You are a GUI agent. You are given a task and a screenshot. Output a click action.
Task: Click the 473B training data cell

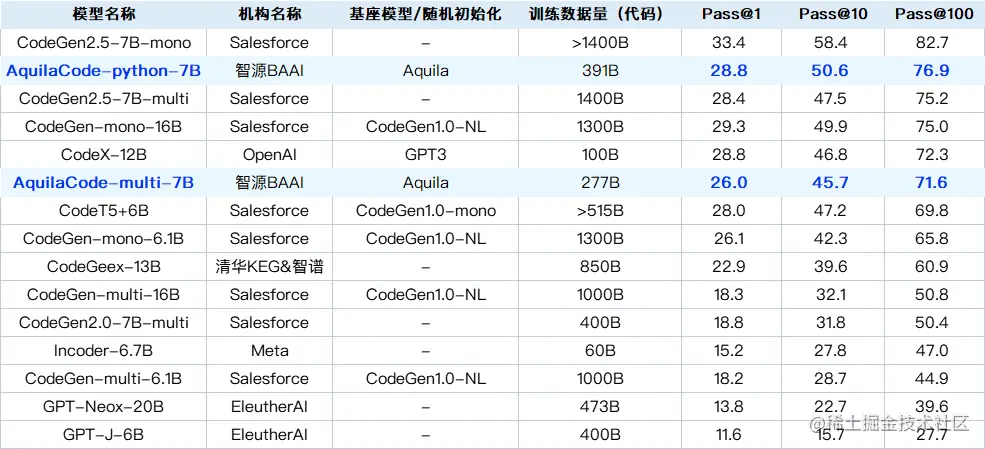click(600, 407)
